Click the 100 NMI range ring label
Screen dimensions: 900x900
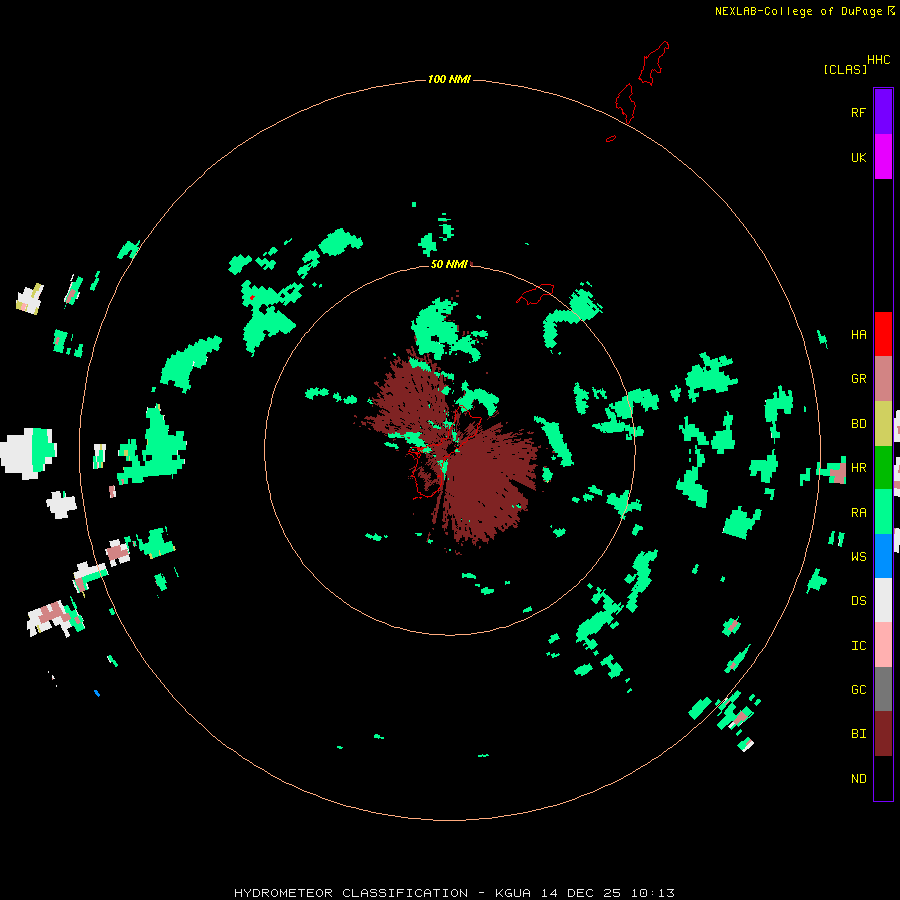click(x=449, y=79)
